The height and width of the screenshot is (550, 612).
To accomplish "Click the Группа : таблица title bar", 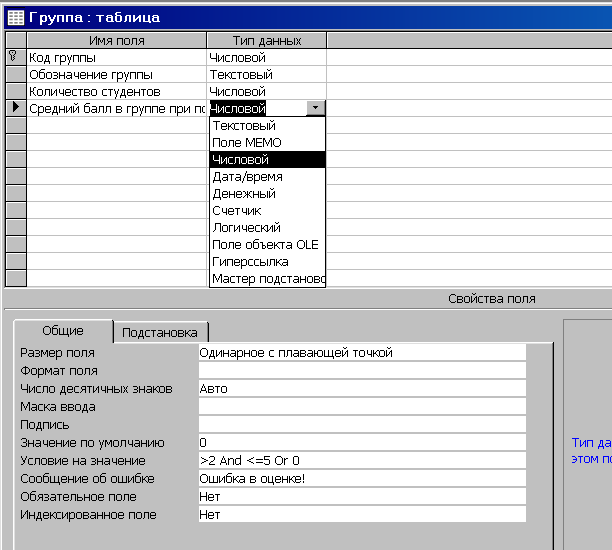I will [x=308, y=18].
